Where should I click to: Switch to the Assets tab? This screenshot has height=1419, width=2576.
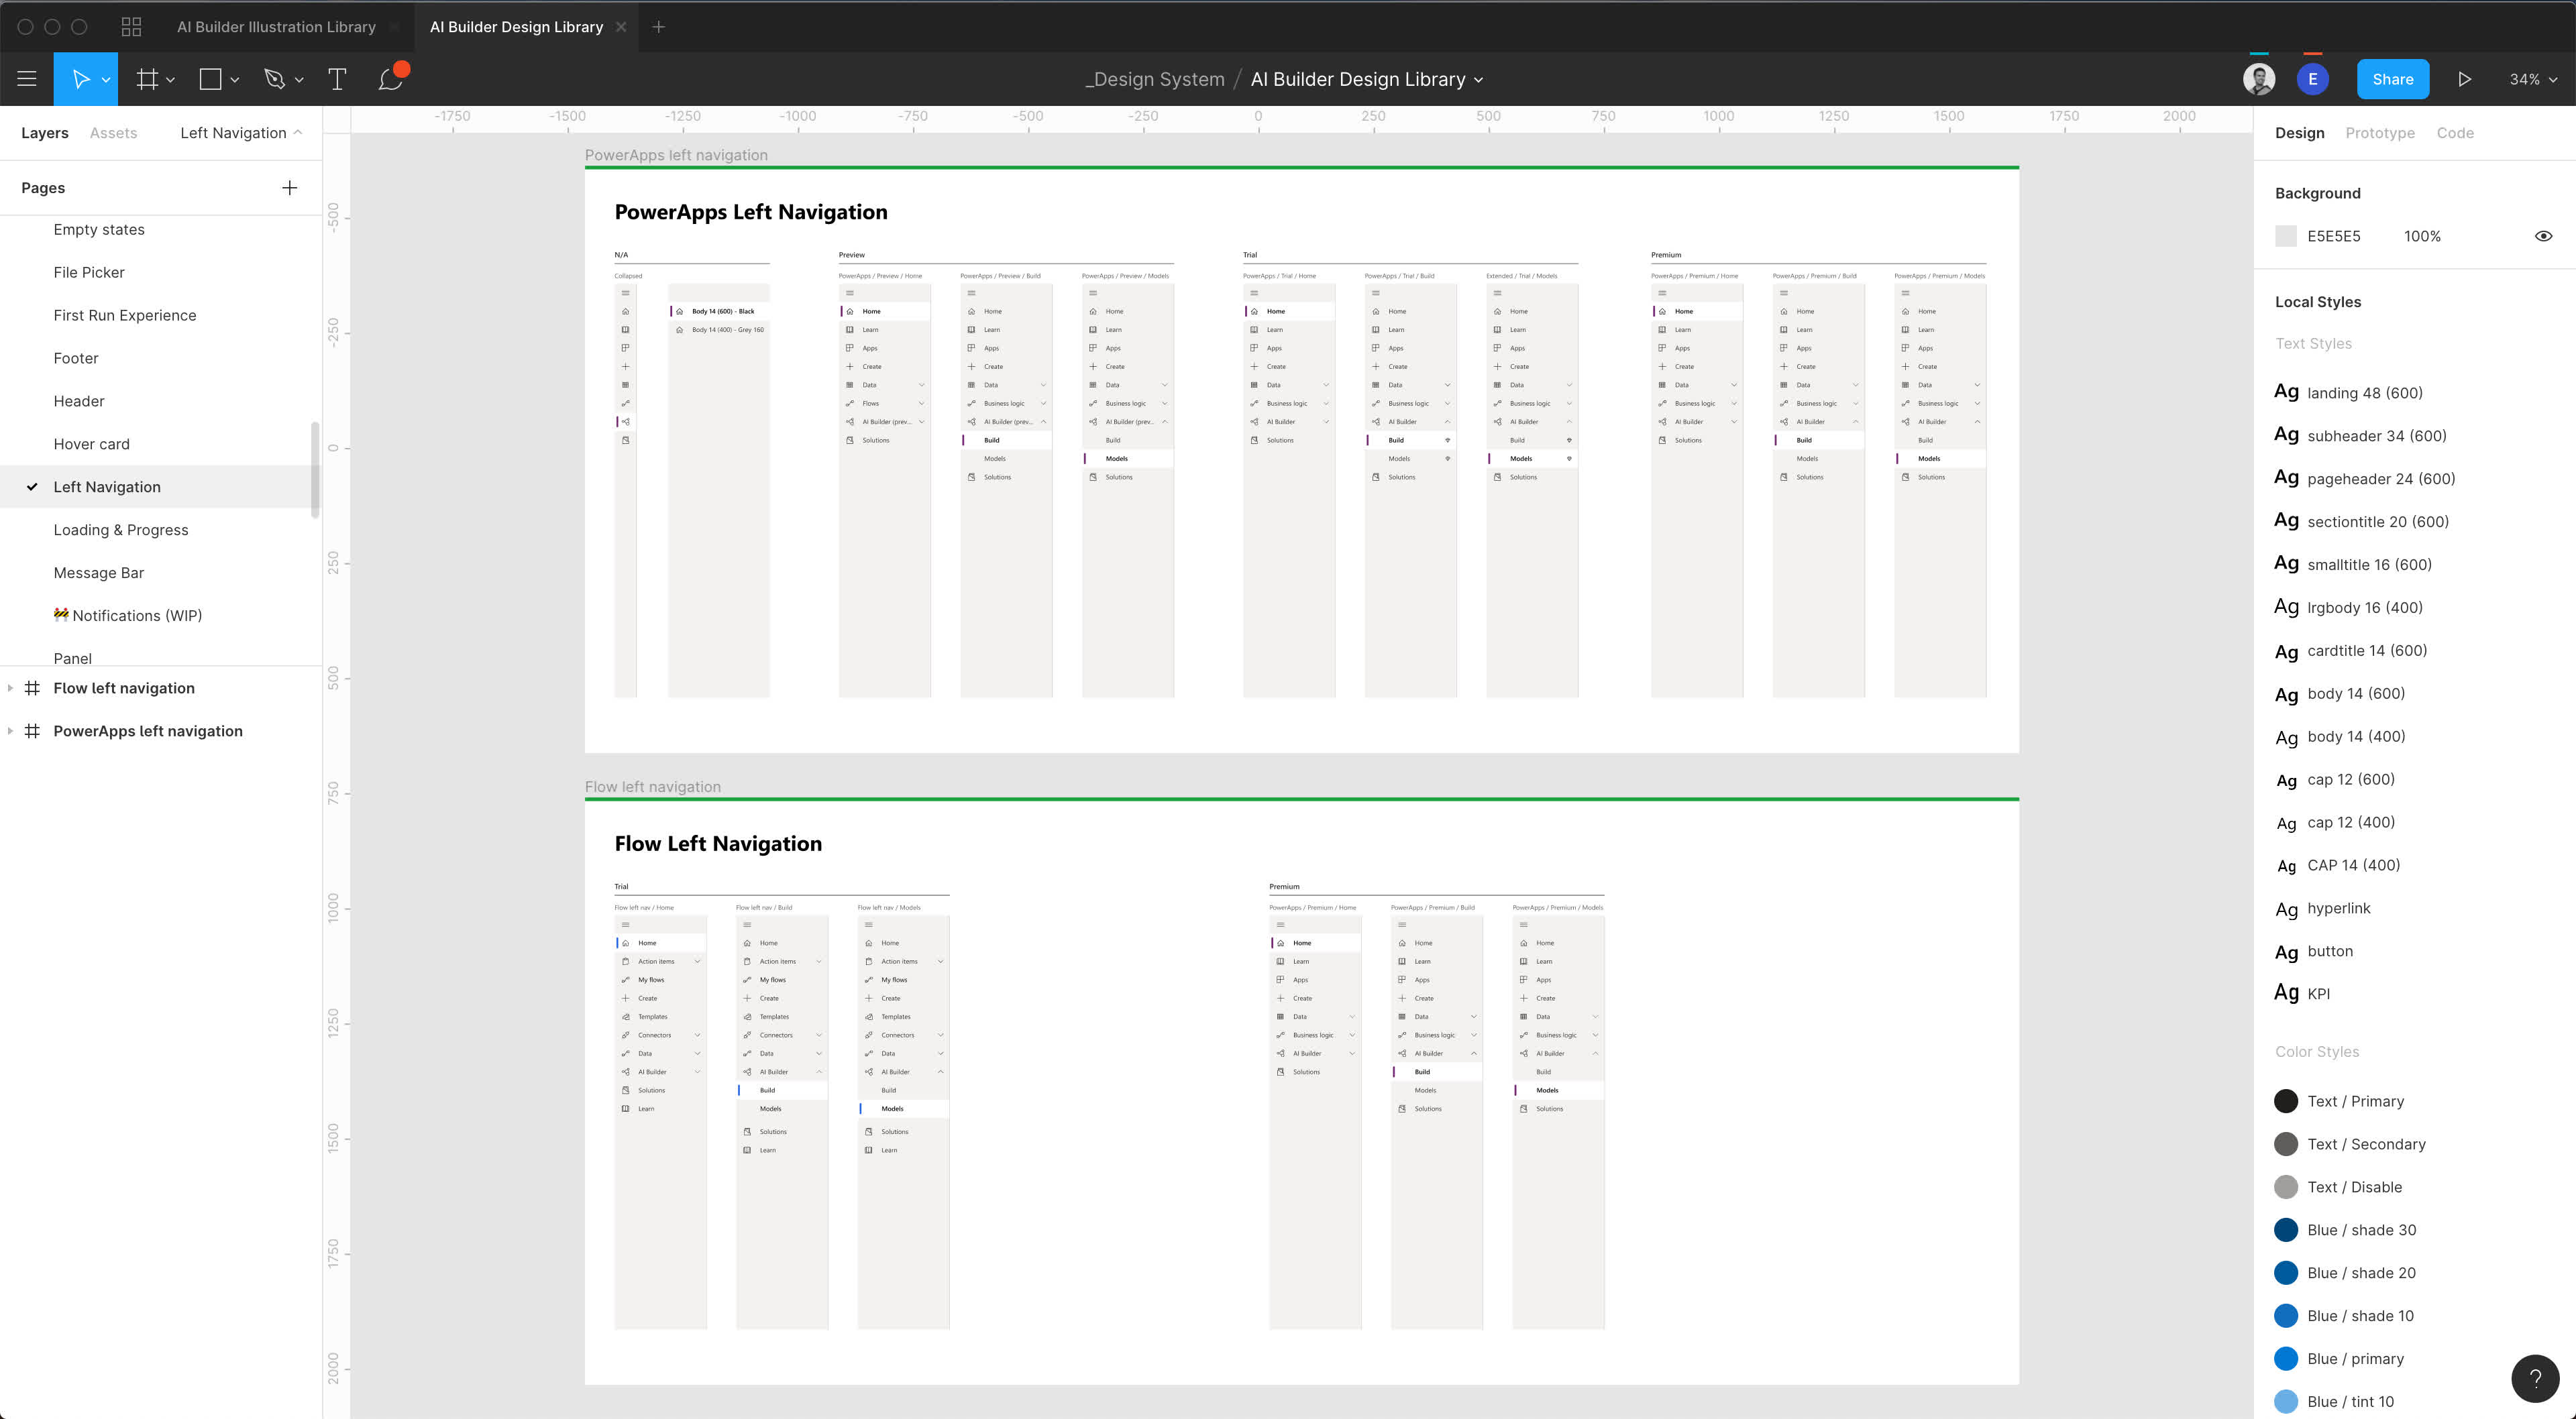click(113, 133)
